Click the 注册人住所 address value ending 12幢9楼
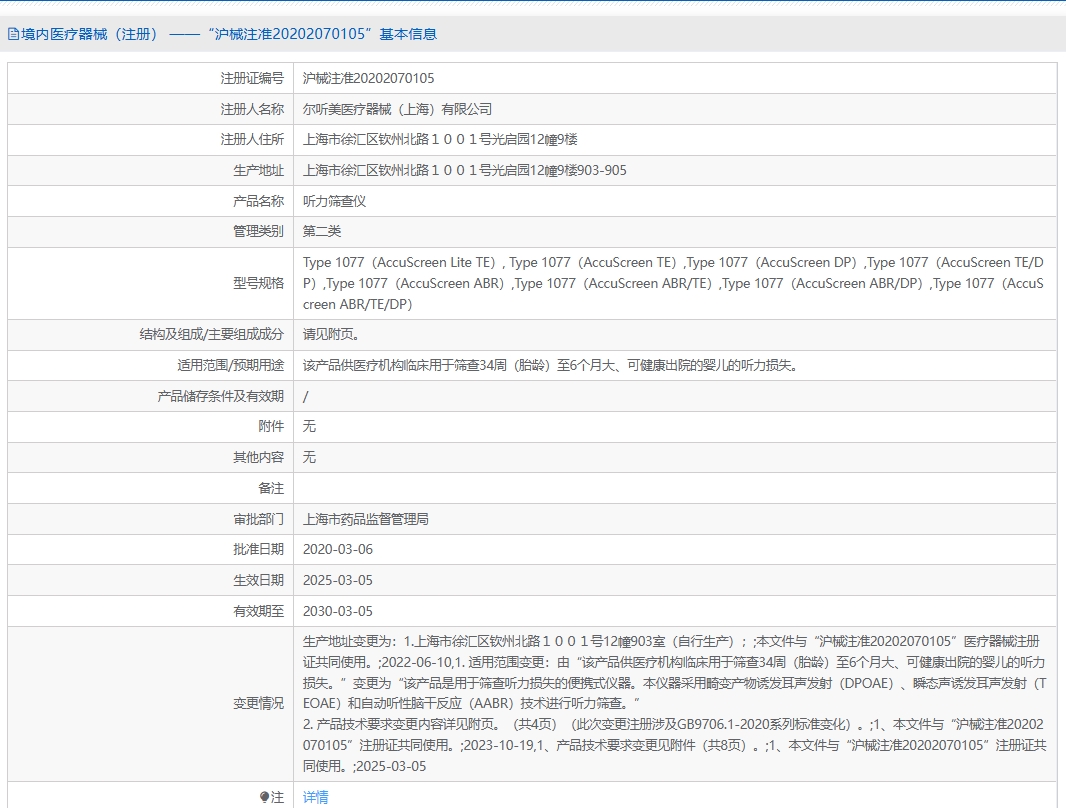The width and height of the screenshot is (1066, 808). (440, 139)
